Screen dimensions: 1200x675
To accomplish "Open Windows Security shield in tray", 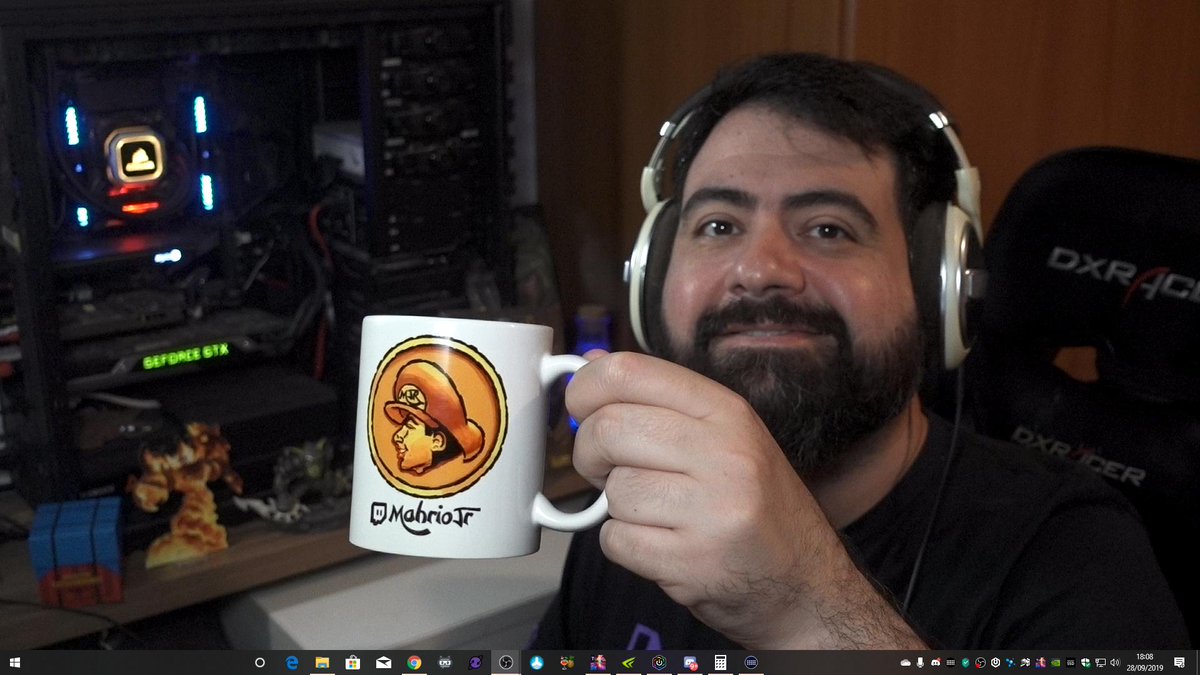I will pos(1085,662).
